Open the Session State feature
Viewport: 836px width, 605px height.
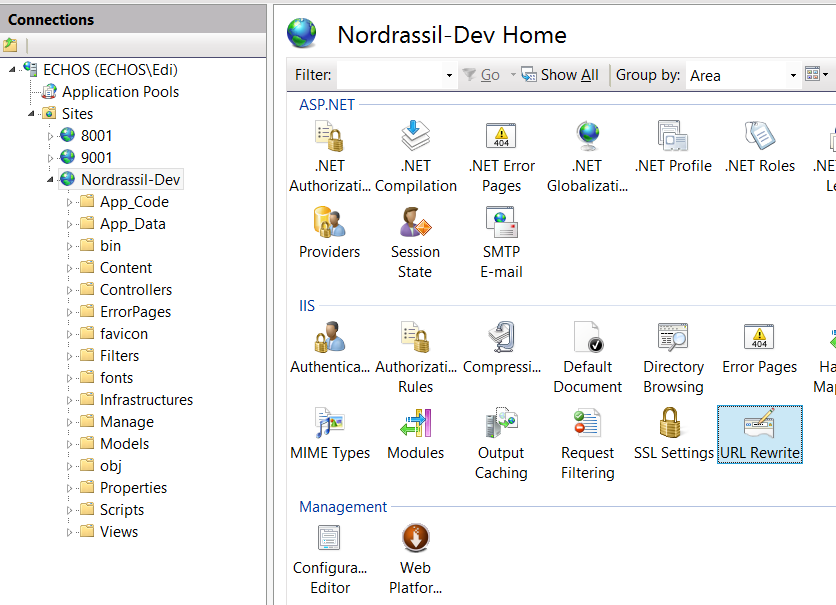point(415,243)
